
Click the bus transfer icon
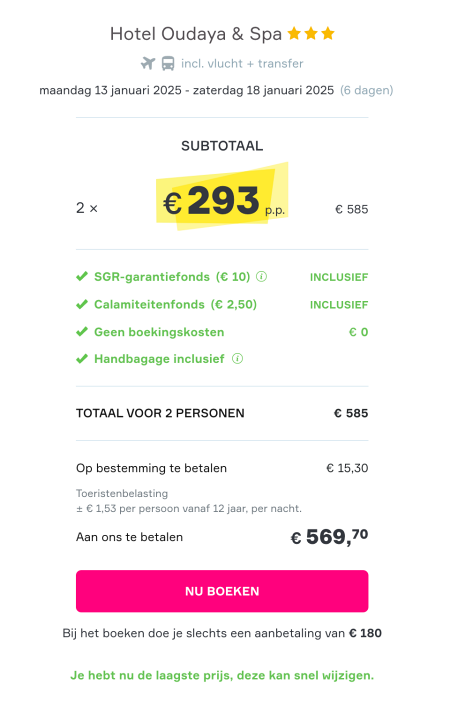click(x=167, y=63)
